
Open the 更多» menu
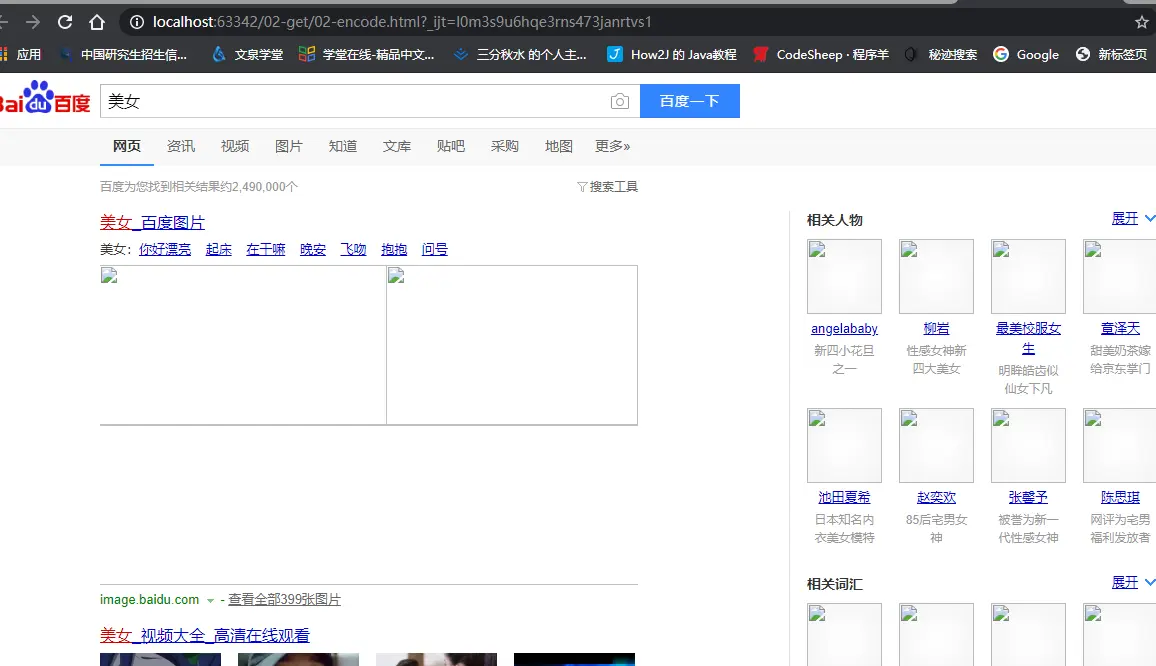point(613,146)
